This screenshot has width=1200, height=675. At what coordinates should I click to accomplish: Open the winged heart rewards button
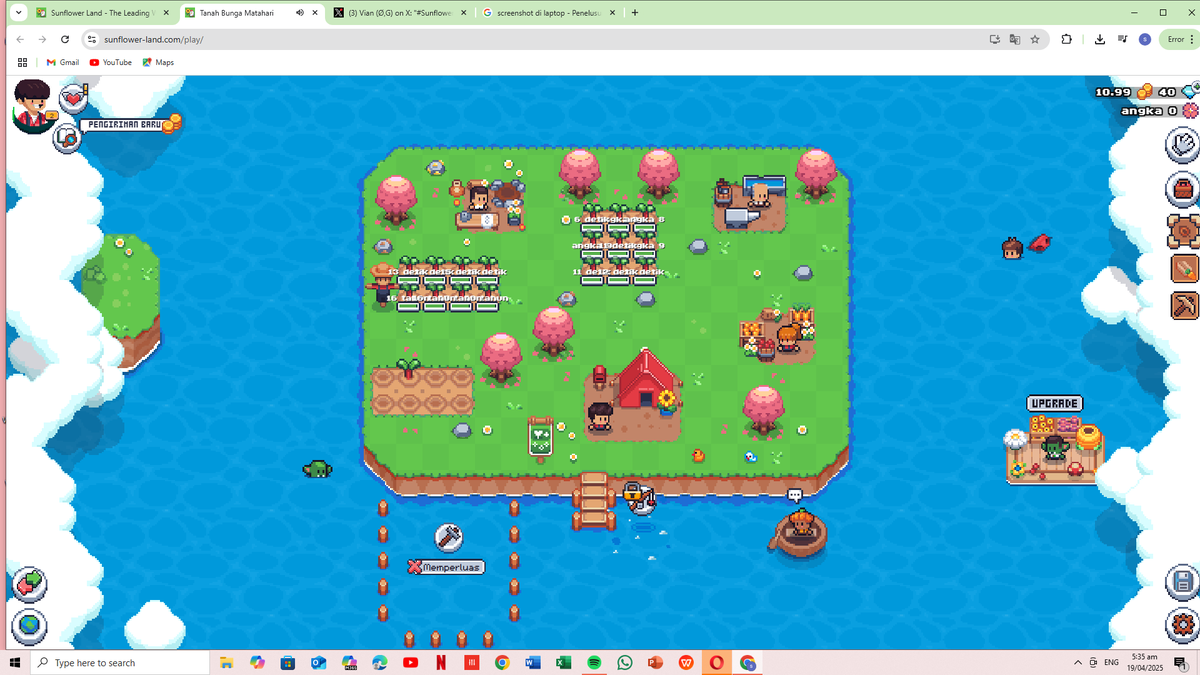pos(73,98)
